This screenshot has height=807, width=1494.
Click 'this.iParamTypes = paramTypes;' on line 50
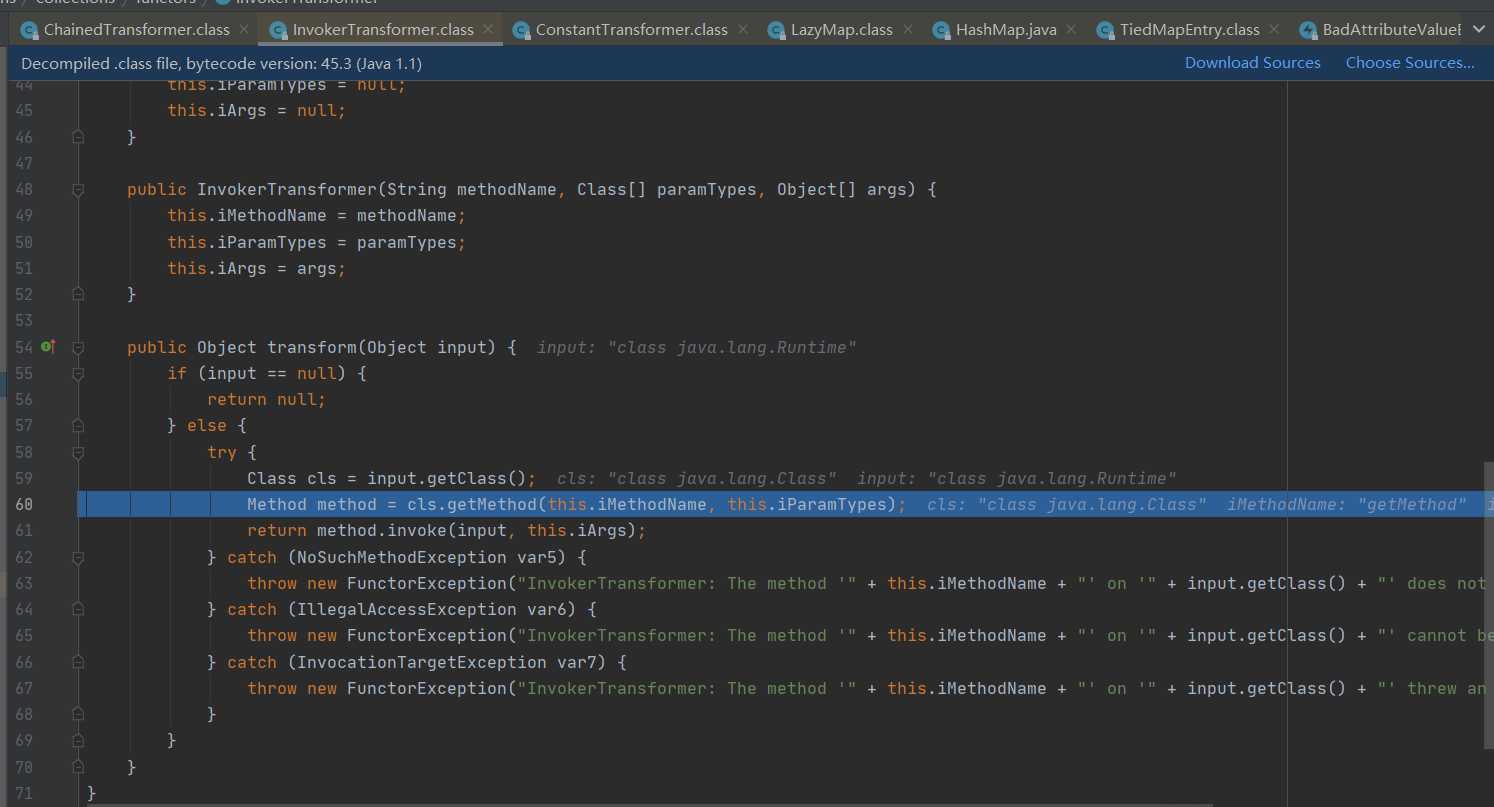[317, 242]
